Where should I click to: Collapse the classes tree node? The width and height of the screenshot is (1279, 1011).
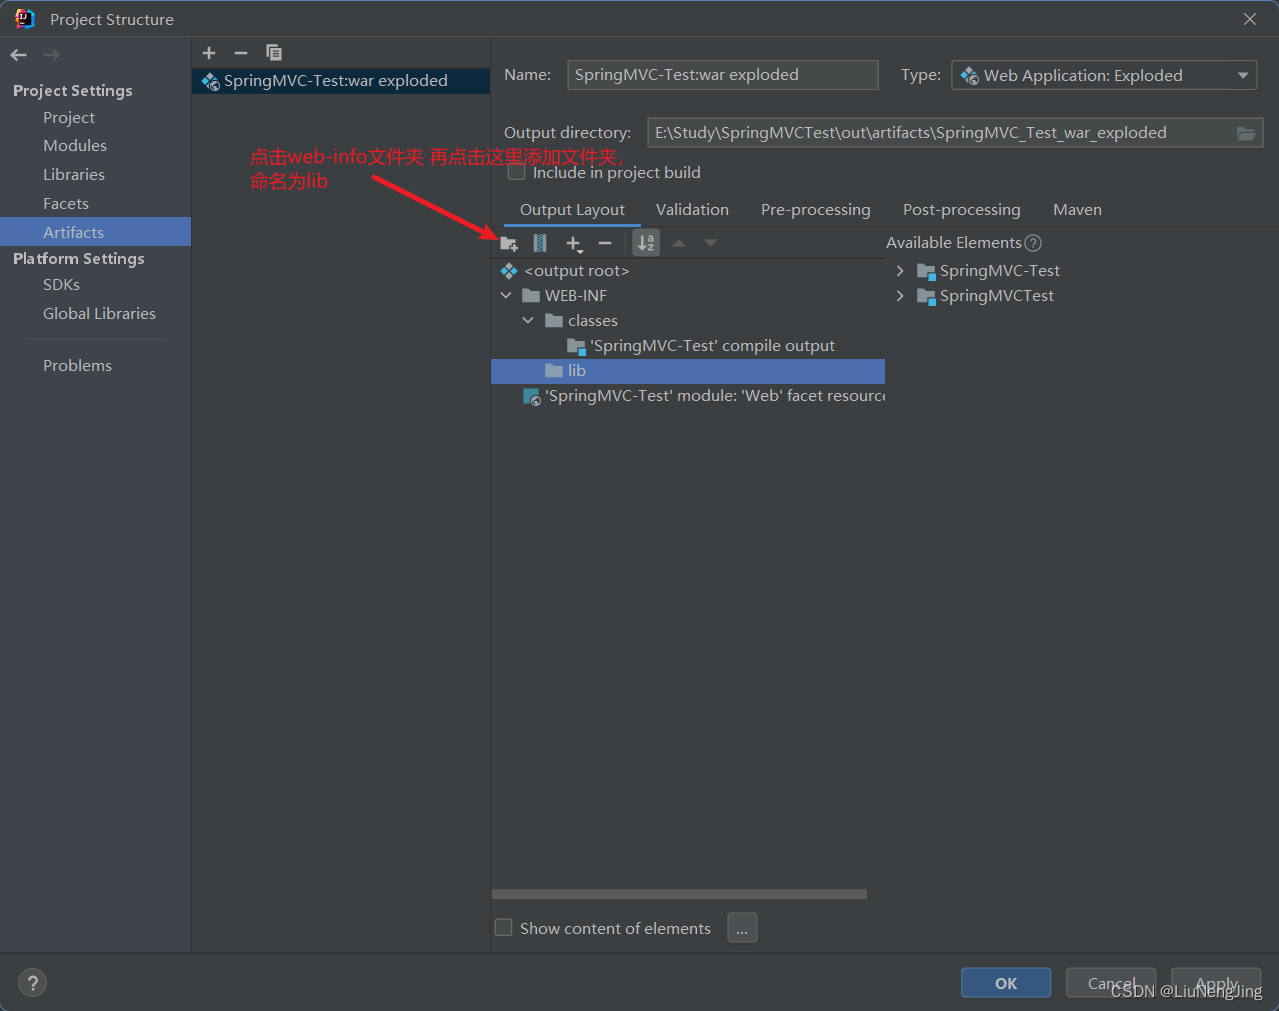[528, 321]
